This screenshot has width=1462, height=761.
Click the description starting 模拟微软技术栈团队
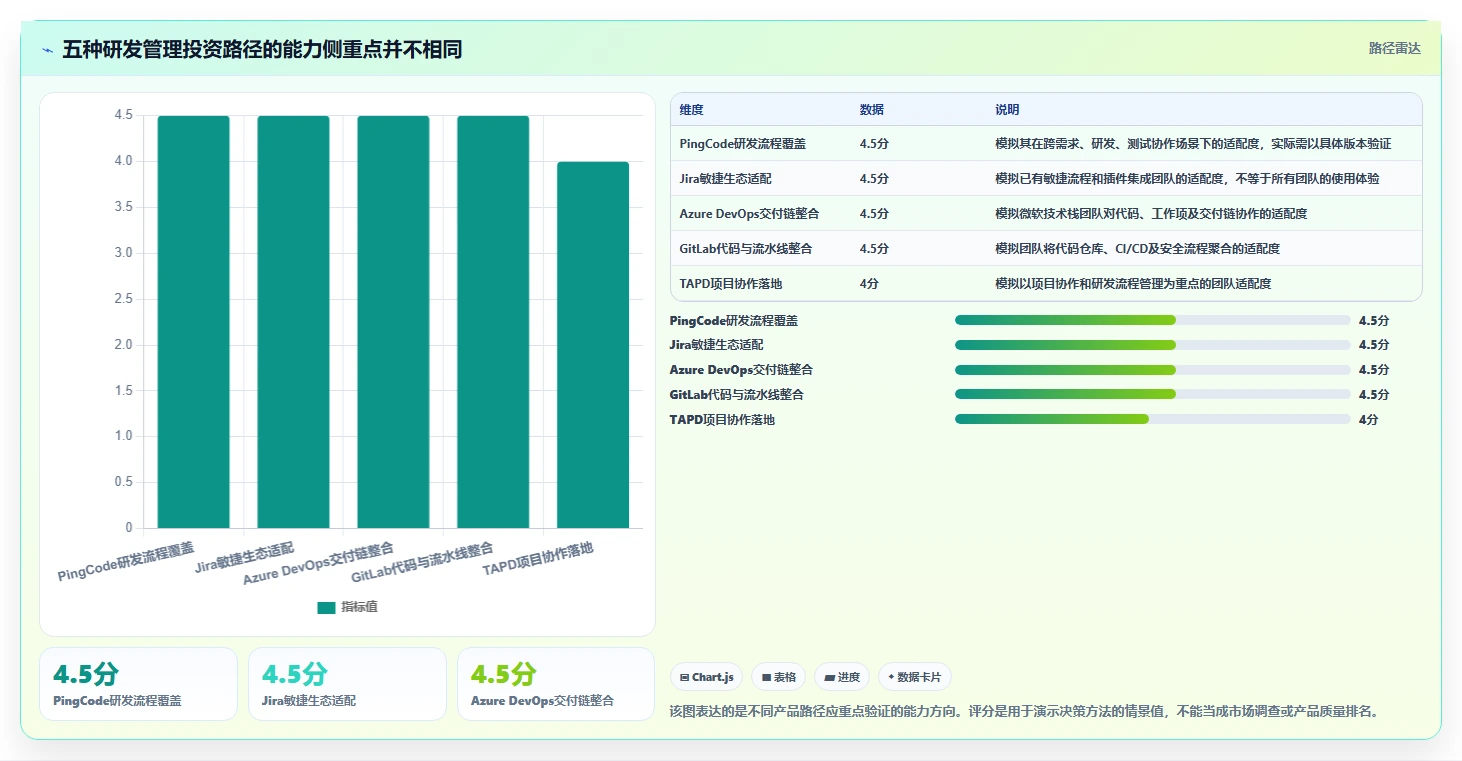(1151, 214)
